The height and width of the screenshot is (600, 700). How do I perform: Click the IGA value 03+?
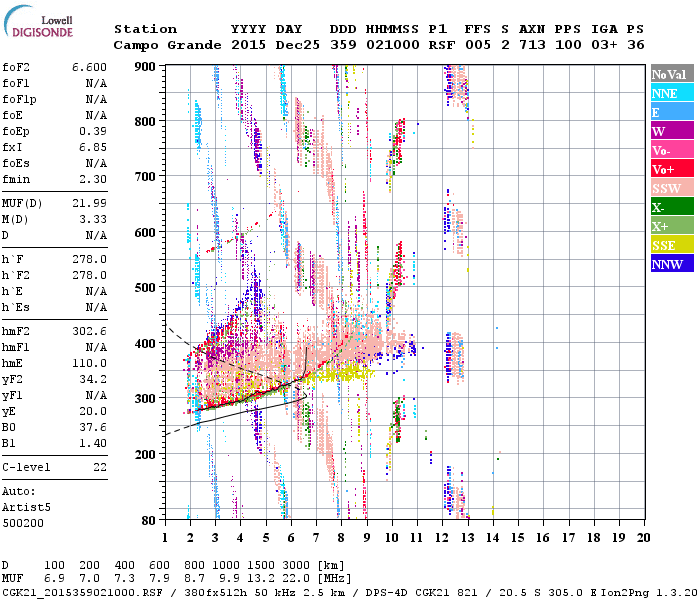pyautogui.click(x=604, y=45)
